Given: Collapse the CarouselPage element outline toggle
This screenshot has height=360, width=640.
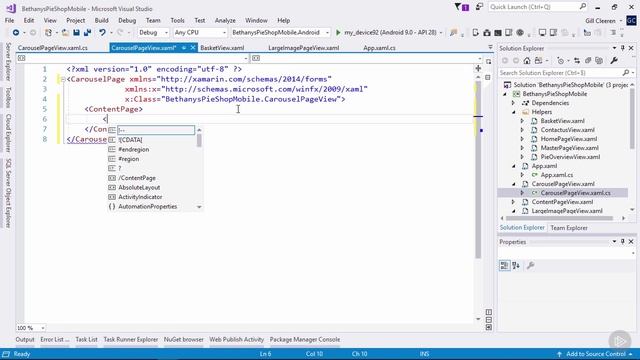Looking at the screenshot, I should click(x=63, y=79).
